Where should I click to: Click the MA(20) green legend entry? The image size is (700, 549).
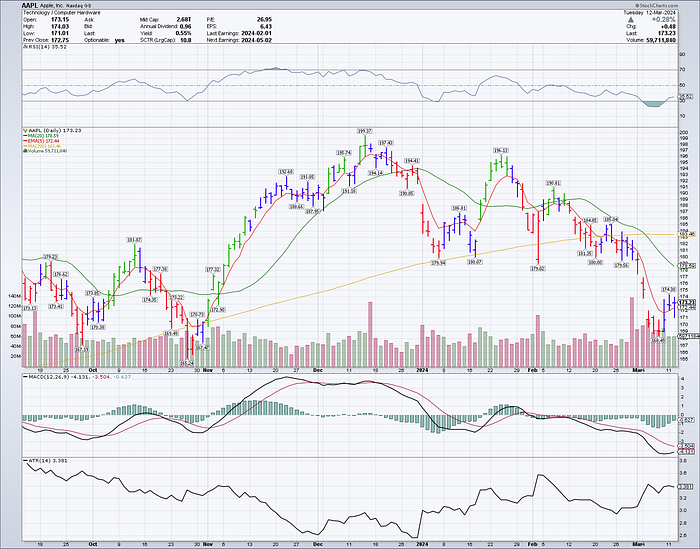tap(40, 136)
